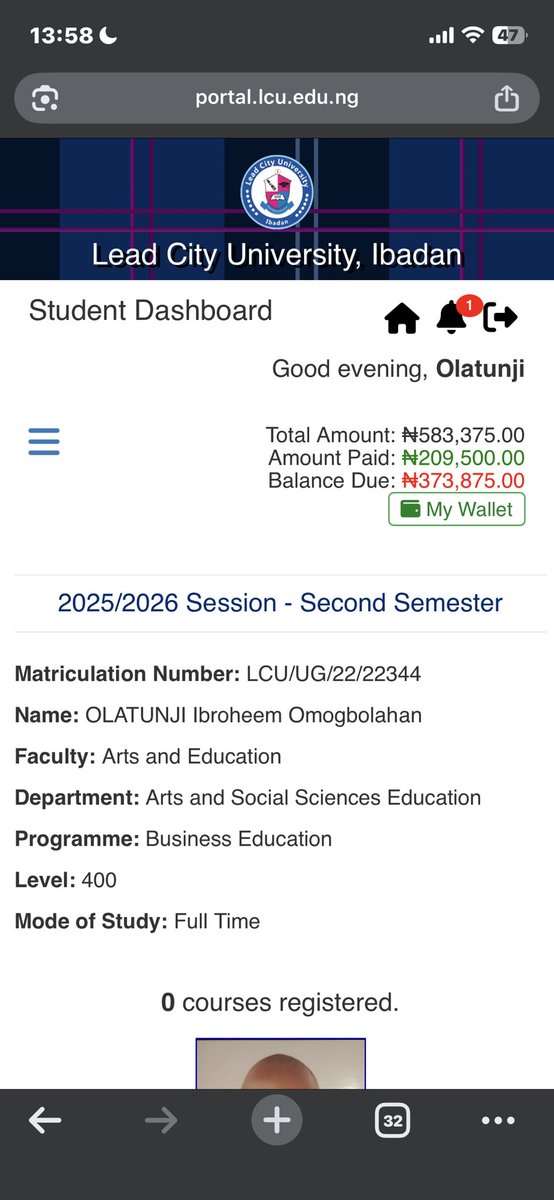
Task: Show the 32 open tabs switcher
Action: pyautogui.click(x=393, y=1121)
